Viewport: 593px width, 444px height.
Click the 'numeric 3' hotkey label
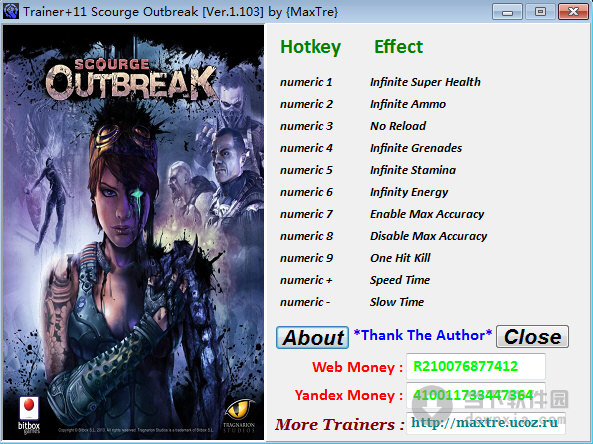coord(306,126)
